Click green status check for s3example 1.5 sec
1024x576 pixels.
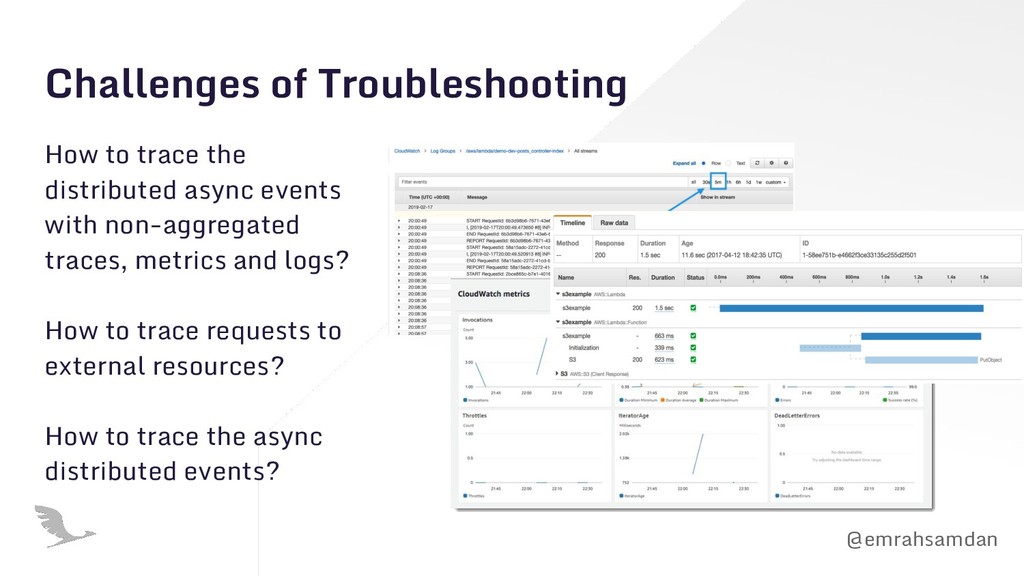click(x=693, y=308)
